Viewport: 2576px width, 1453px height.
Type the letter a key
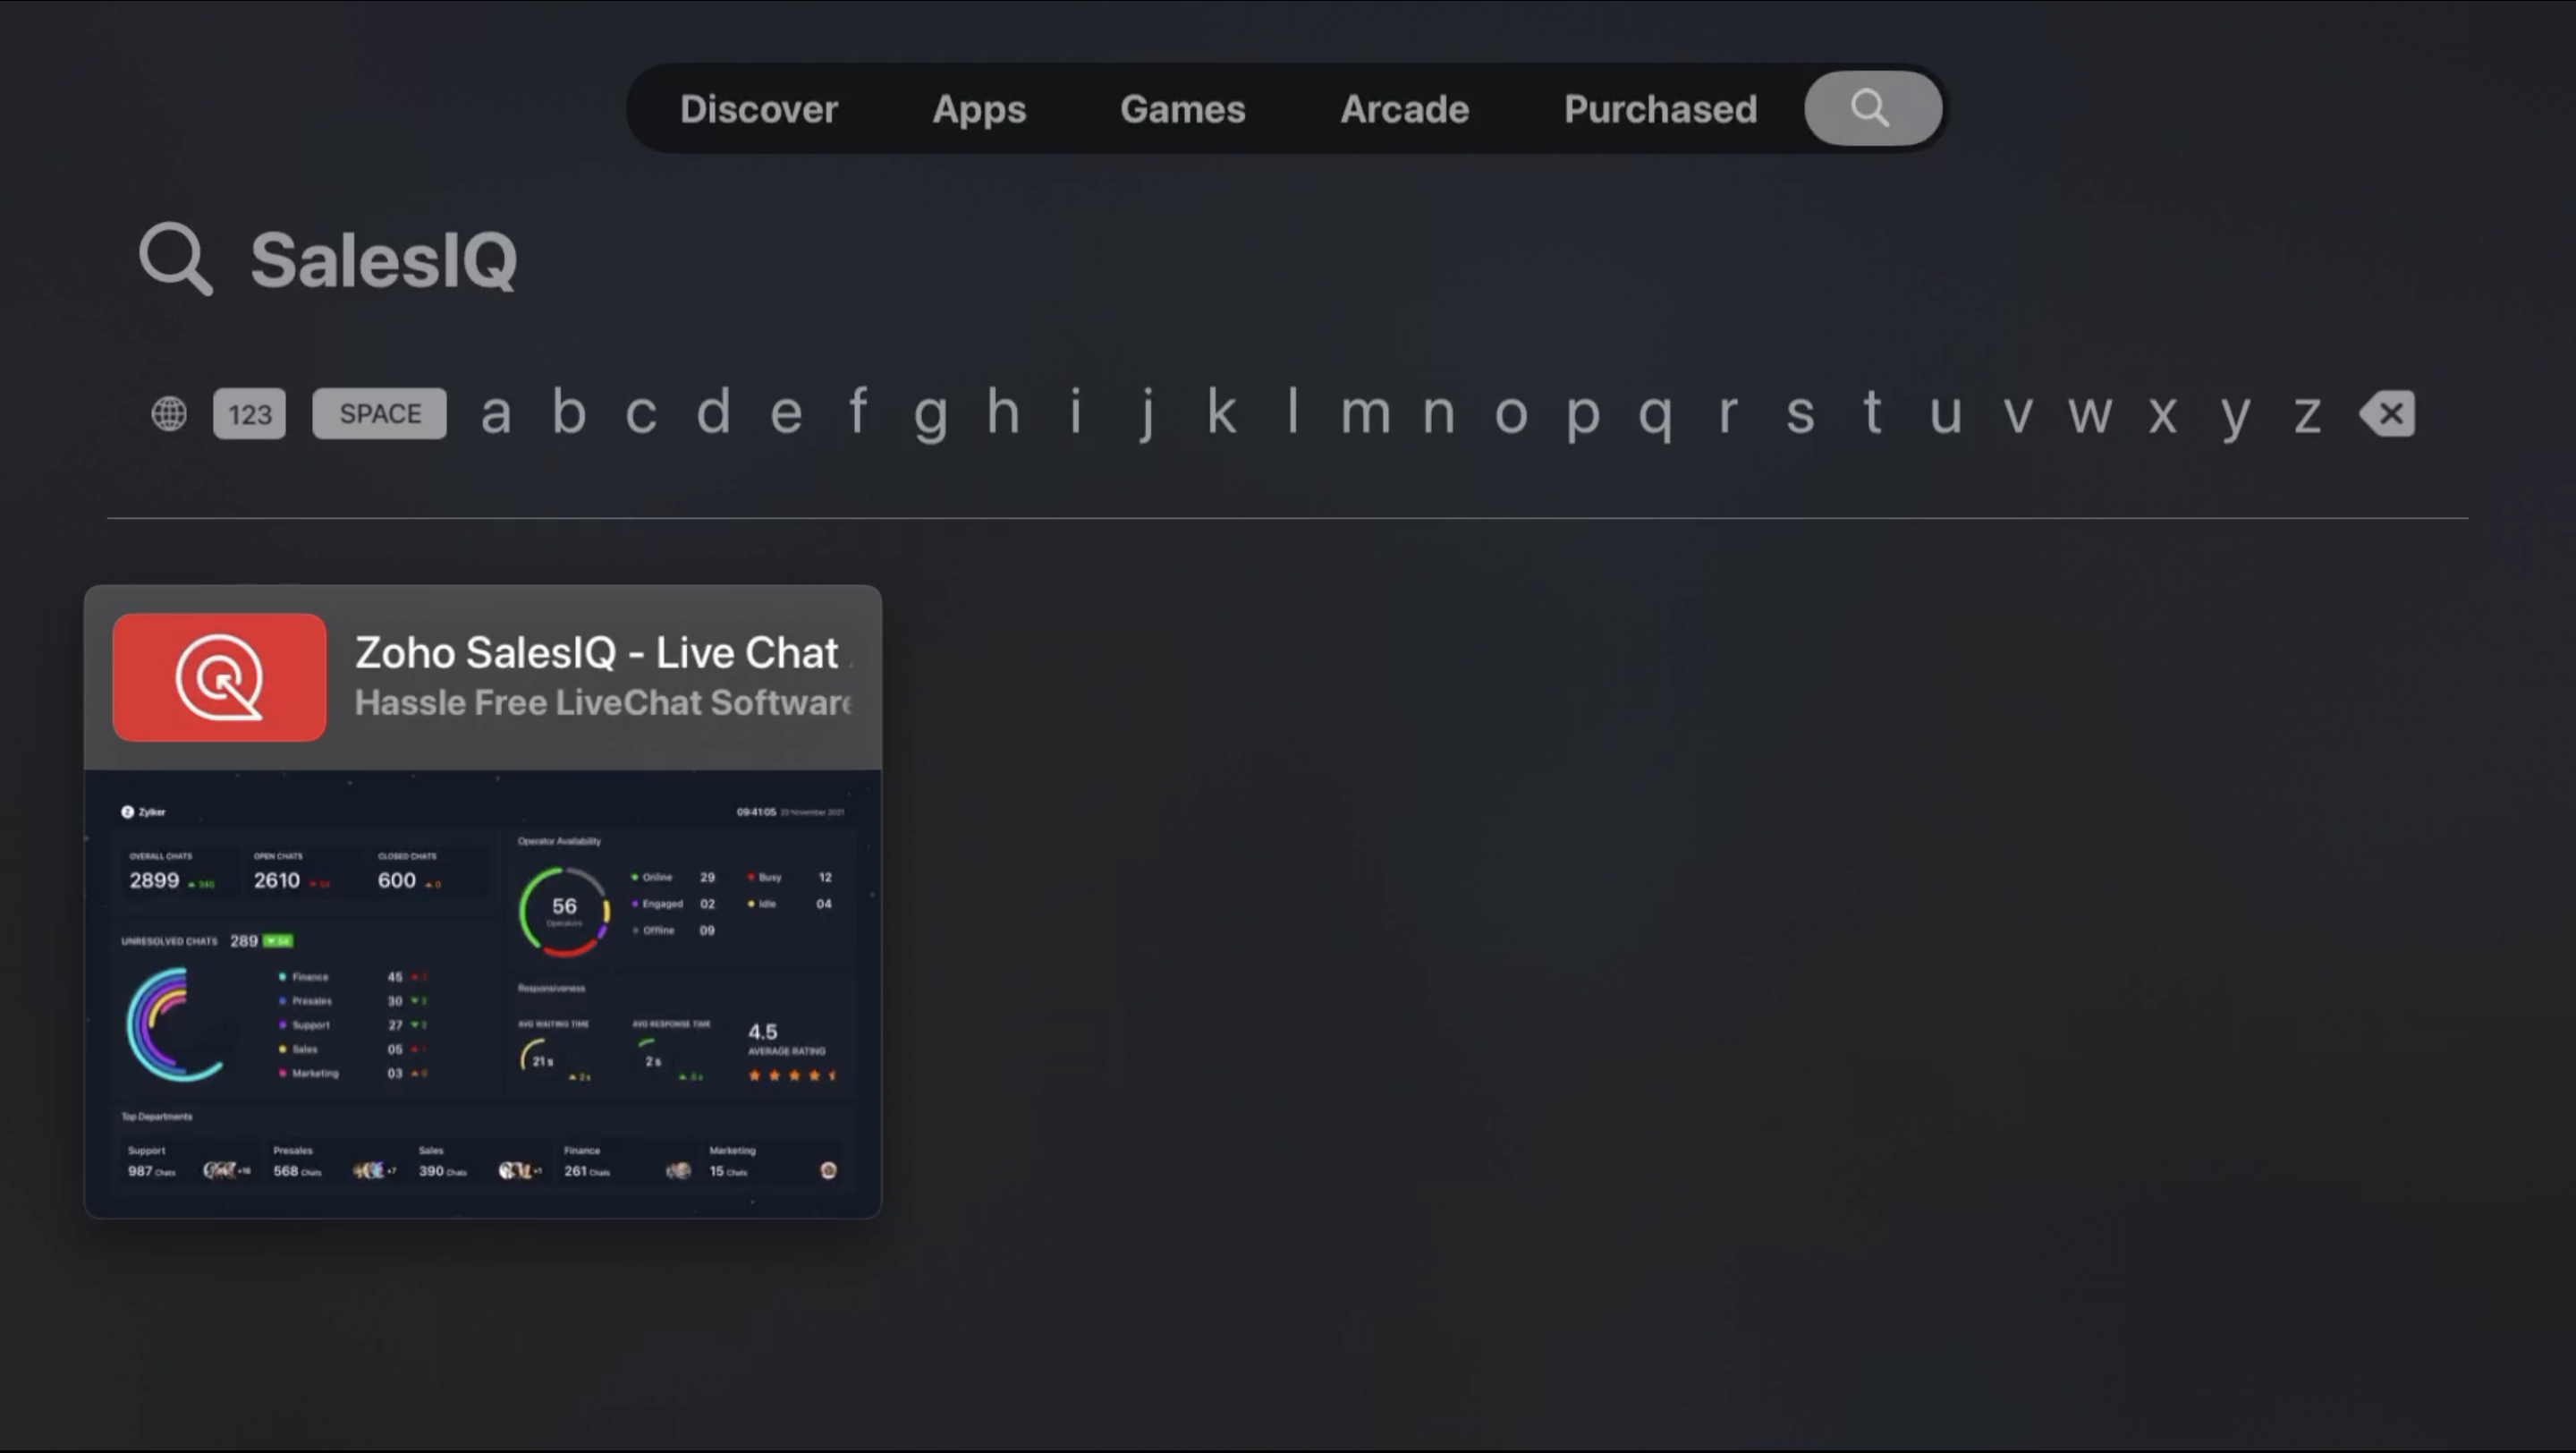click(496, 413)
